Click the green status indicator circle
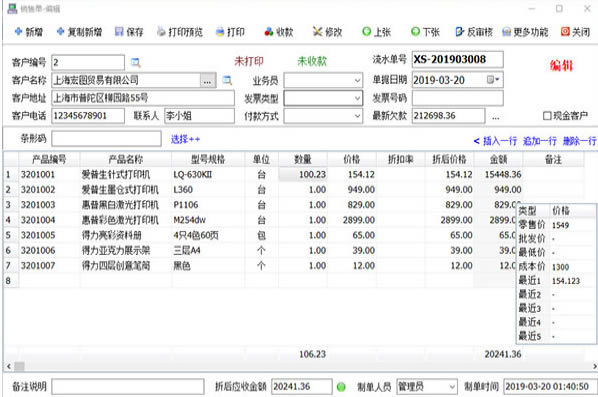This screenshot has width=598, height=397. click(x=341, y=387)
